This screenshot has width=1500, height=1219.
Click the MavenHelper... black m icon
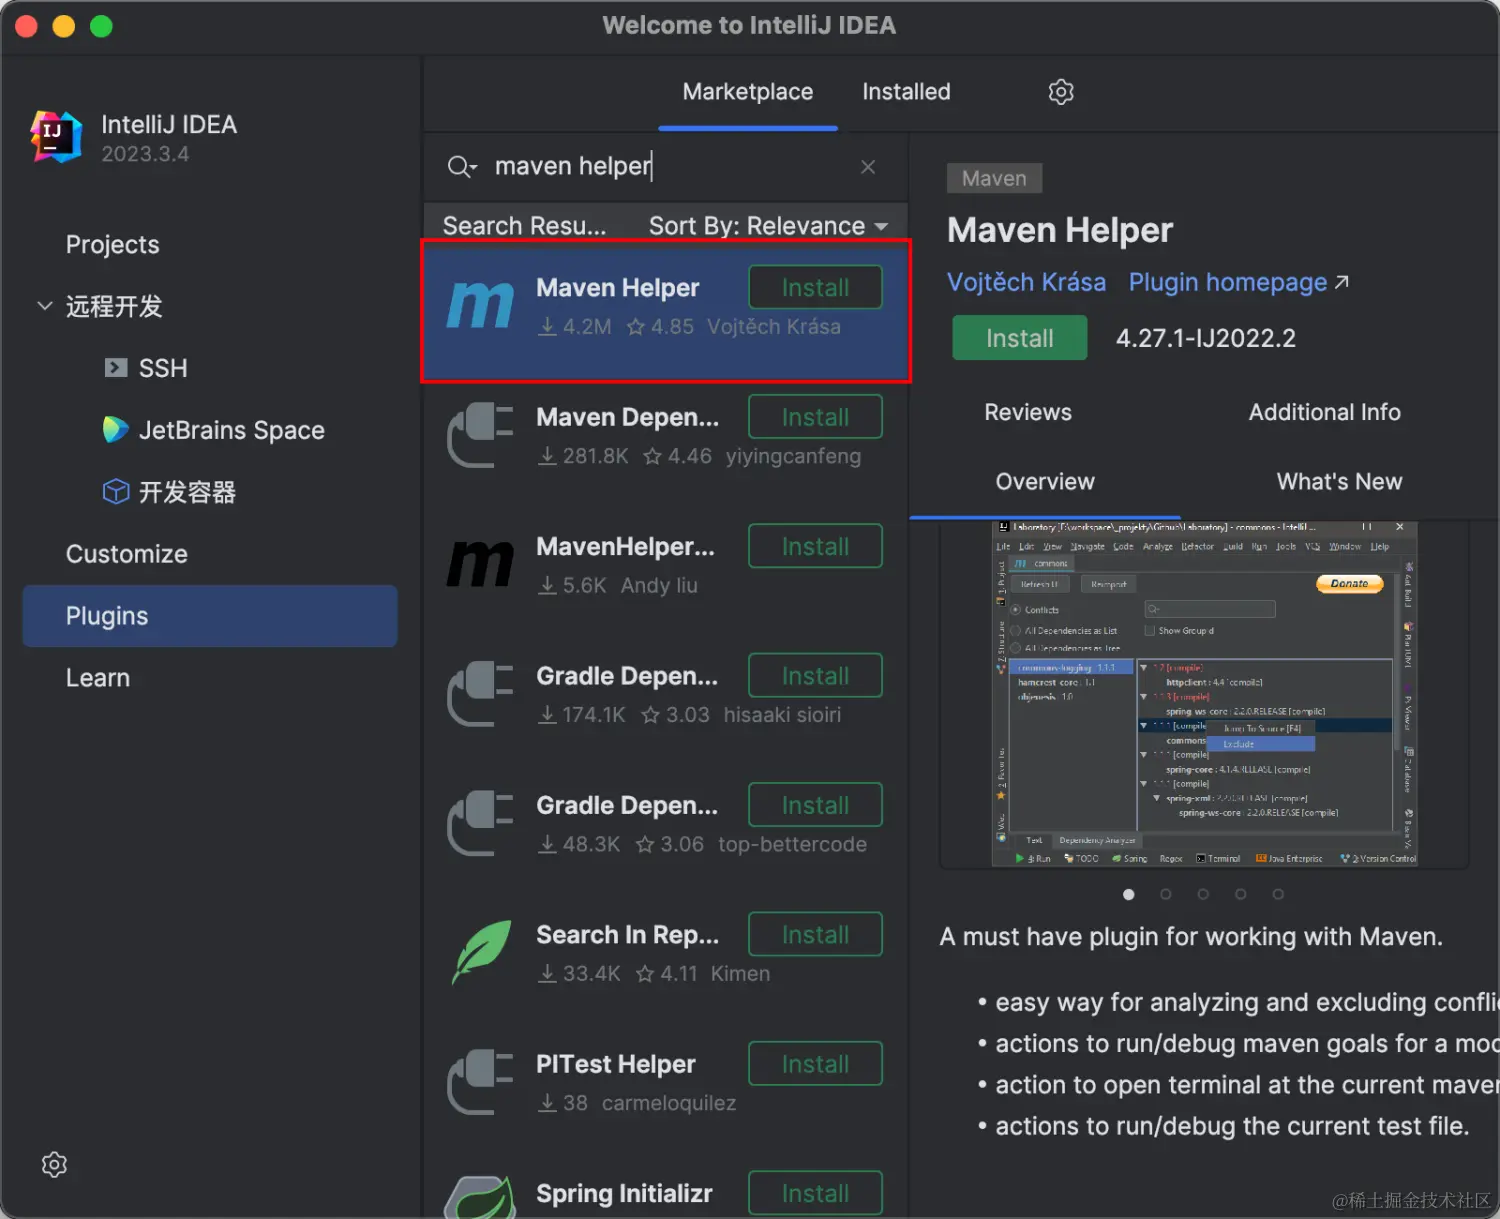(480, 564)
